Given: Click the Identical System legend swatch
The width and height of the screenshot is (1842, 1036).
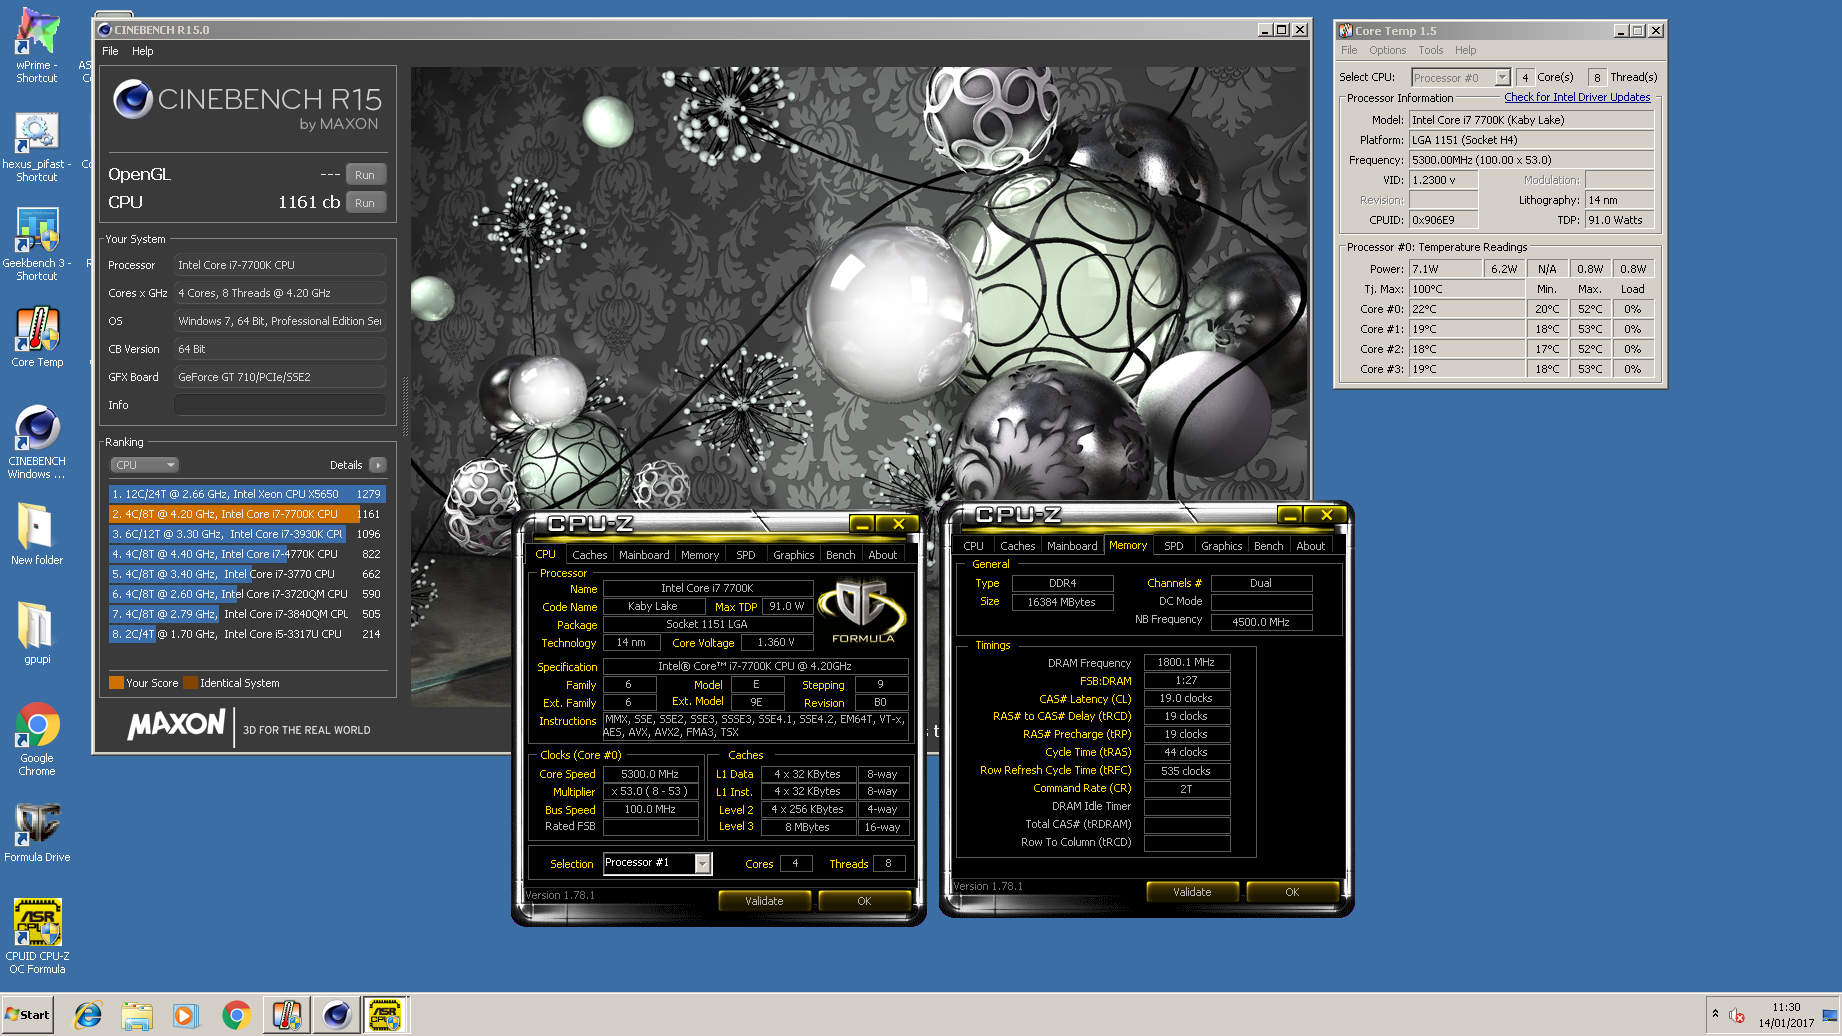Looking at the screenshot, I should 190,683.
